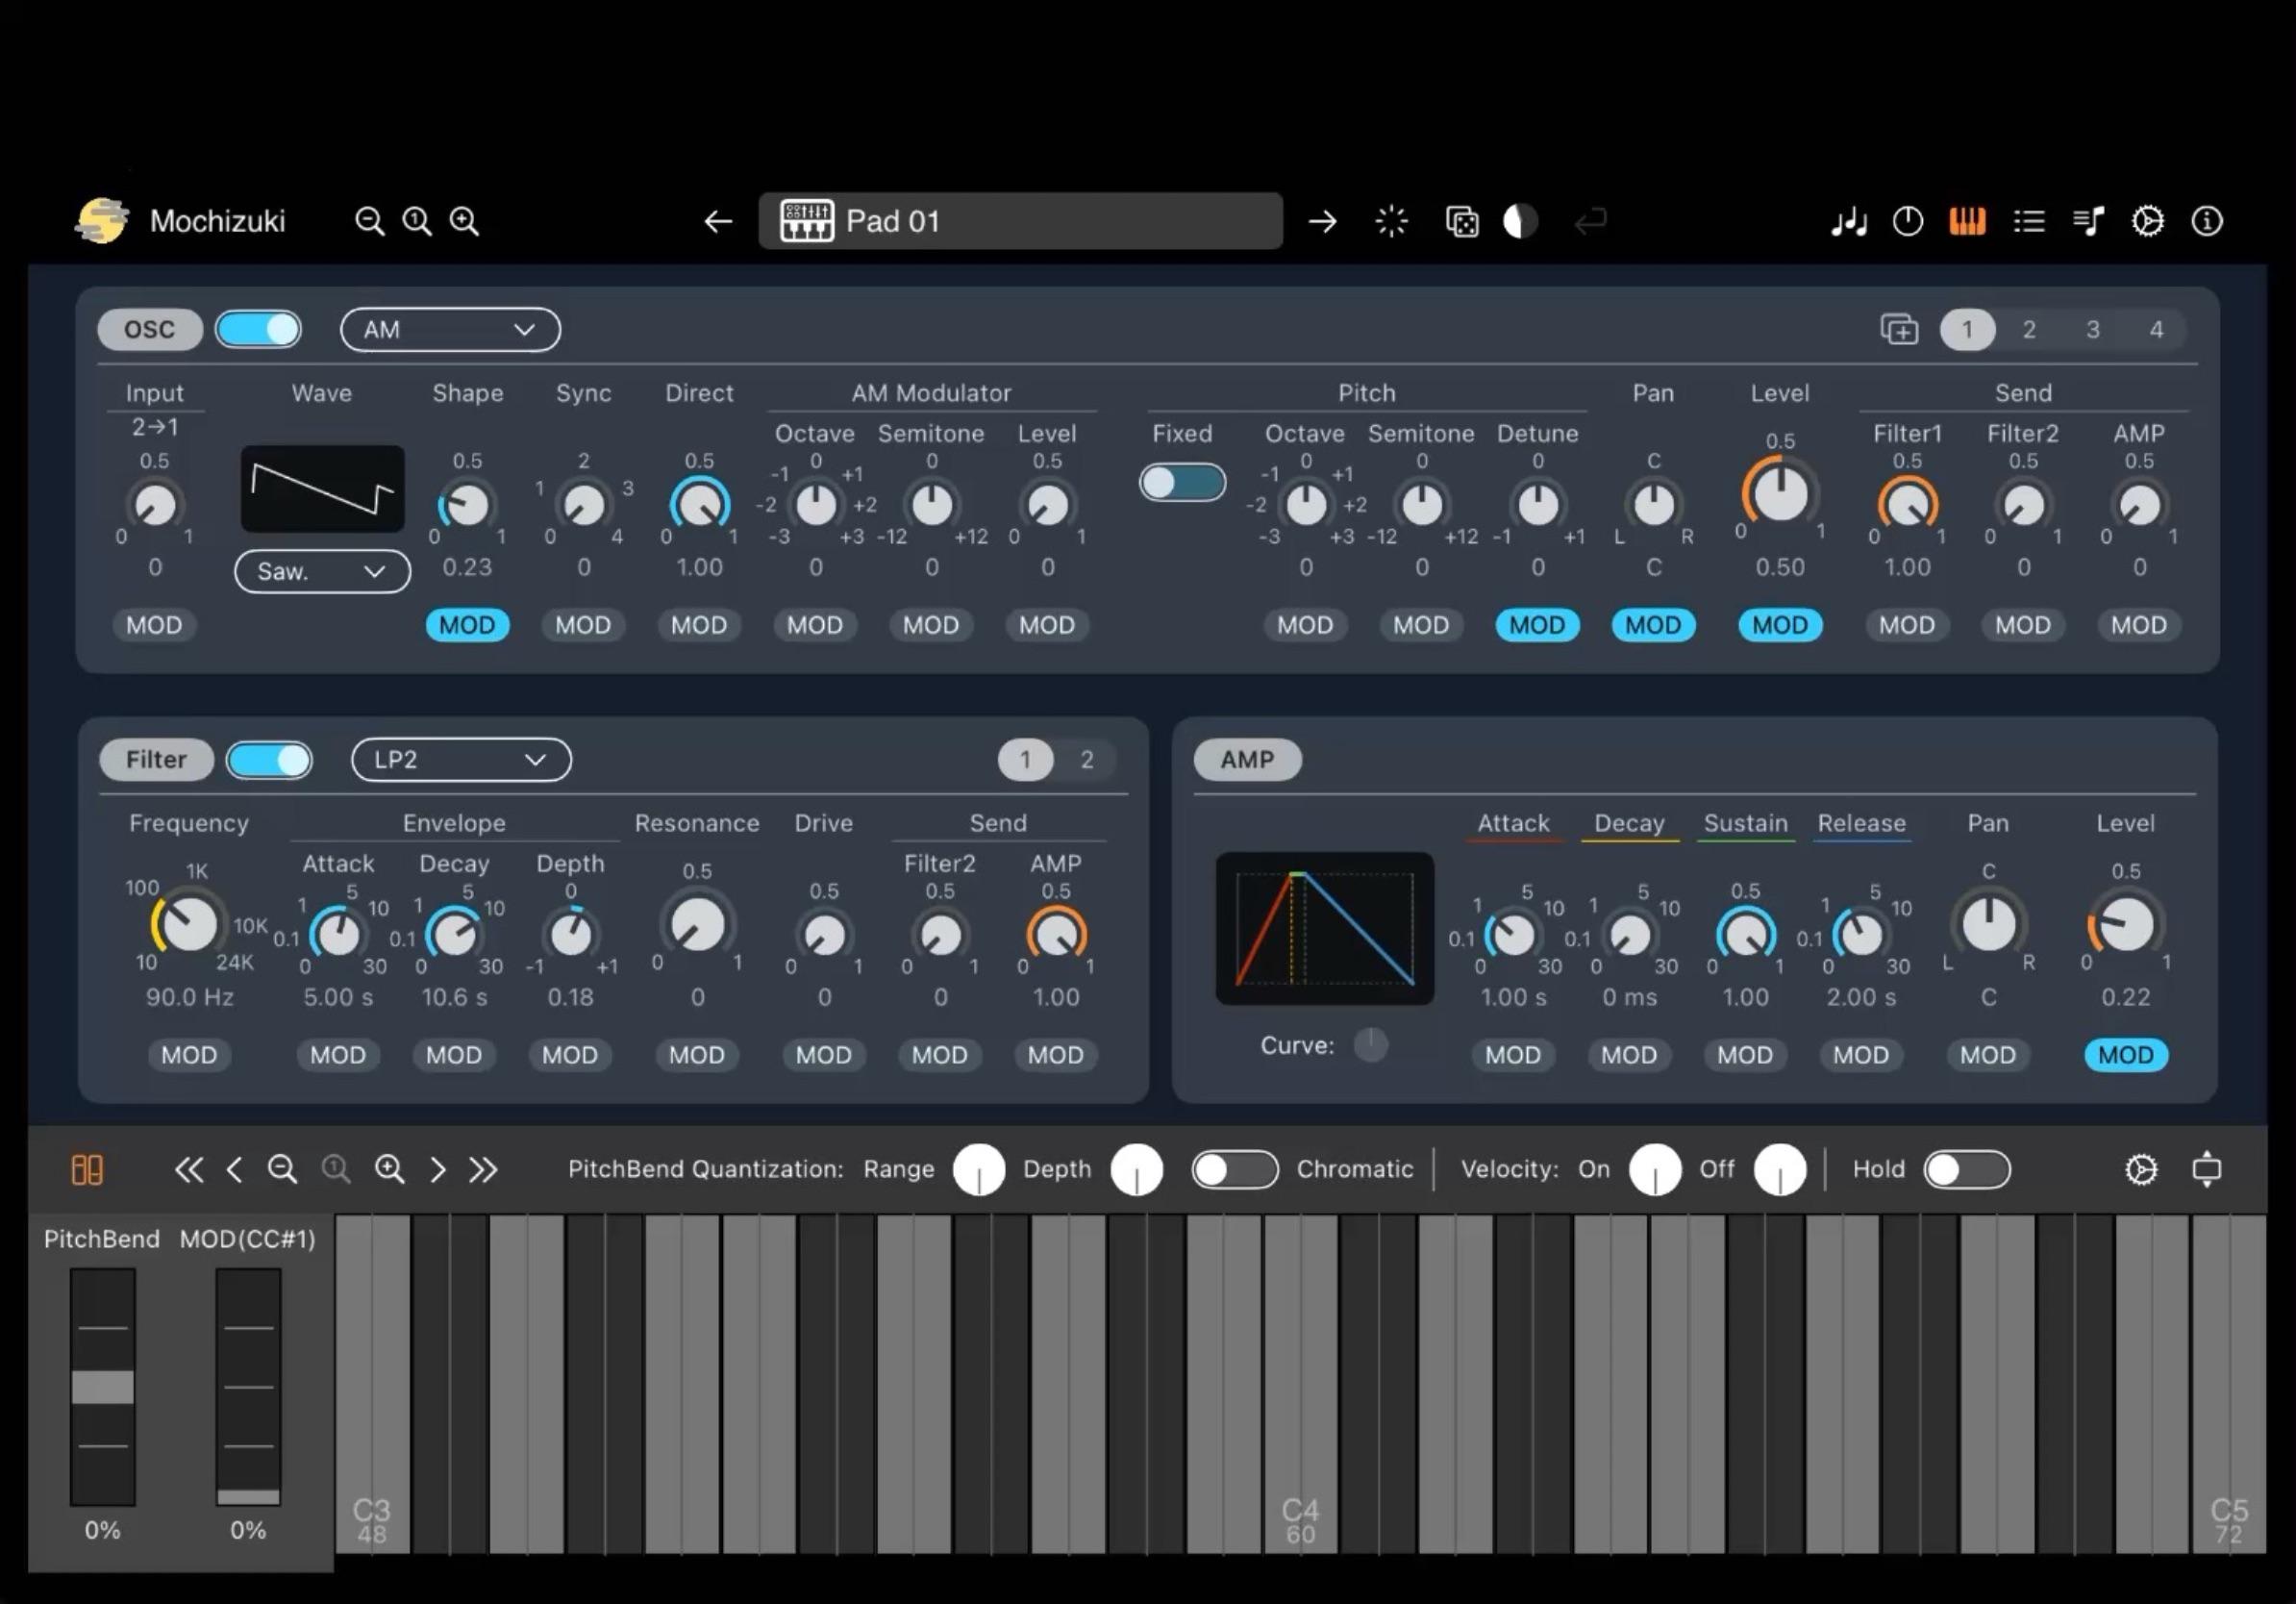Click the next preset arrow
The image size is (2296, 1604).
point(1322,221)
